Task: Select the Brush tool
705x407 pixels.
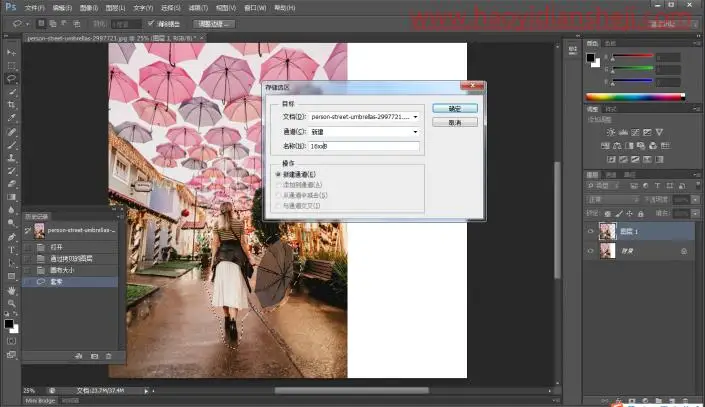Action: 11,145
